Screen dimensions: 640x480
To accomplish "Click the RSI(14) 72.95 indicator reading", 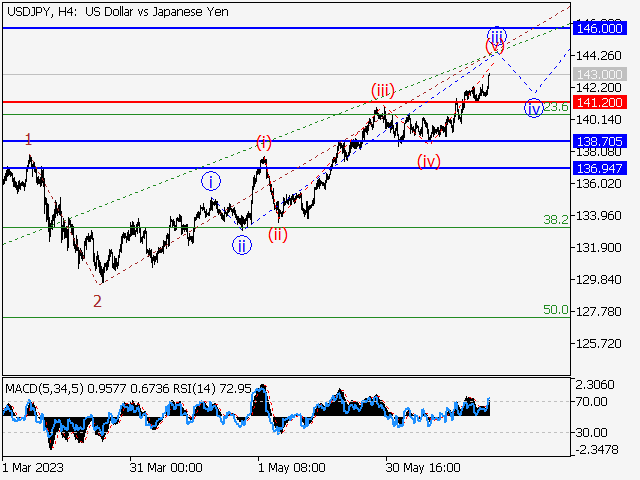I will (212, 389).
